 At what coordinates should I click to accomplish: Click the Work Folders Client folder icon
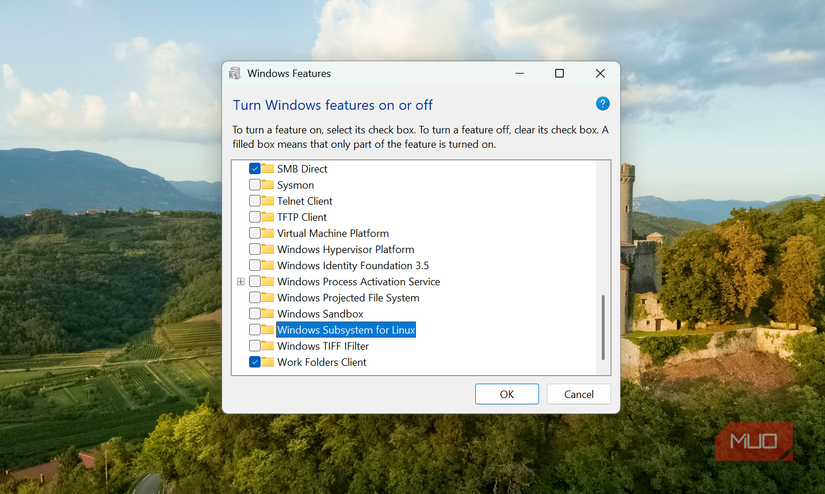268,362
